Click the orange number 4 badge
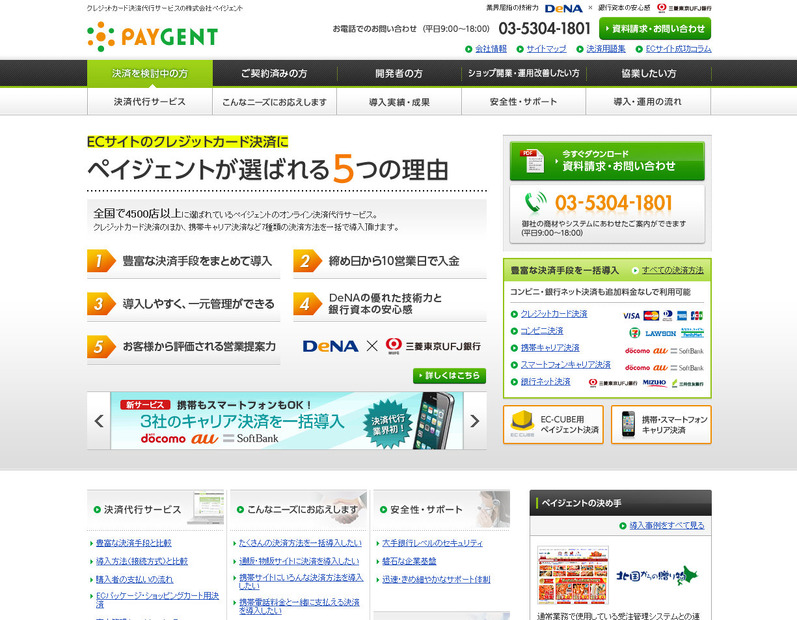797x620 pixels. (307, 304)
